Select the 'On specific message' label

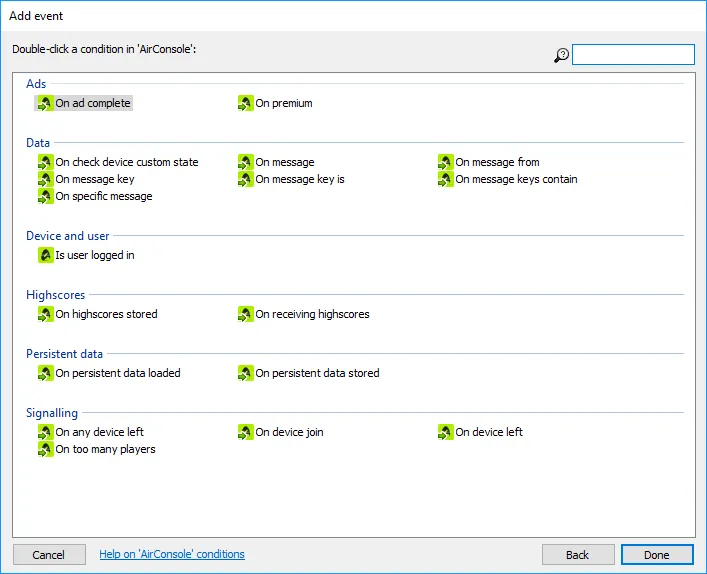click(104, 197)
